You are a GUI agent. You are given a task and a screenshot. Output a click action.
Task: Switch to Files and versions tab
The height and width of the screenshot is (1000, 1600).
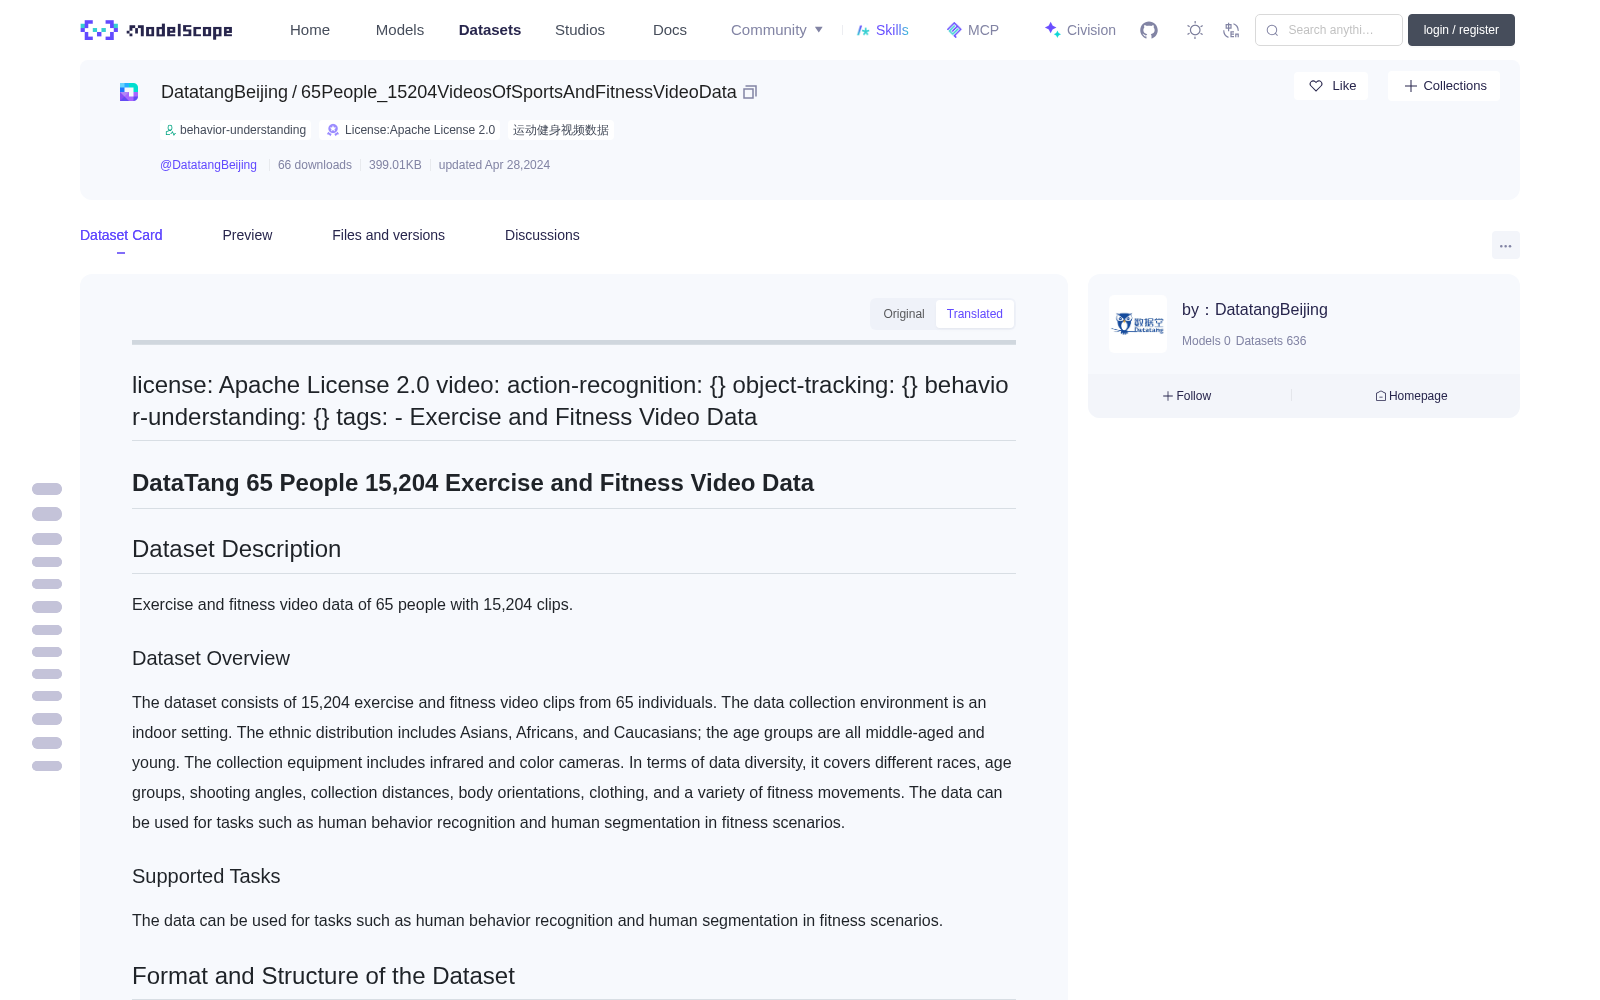point(388,235)
